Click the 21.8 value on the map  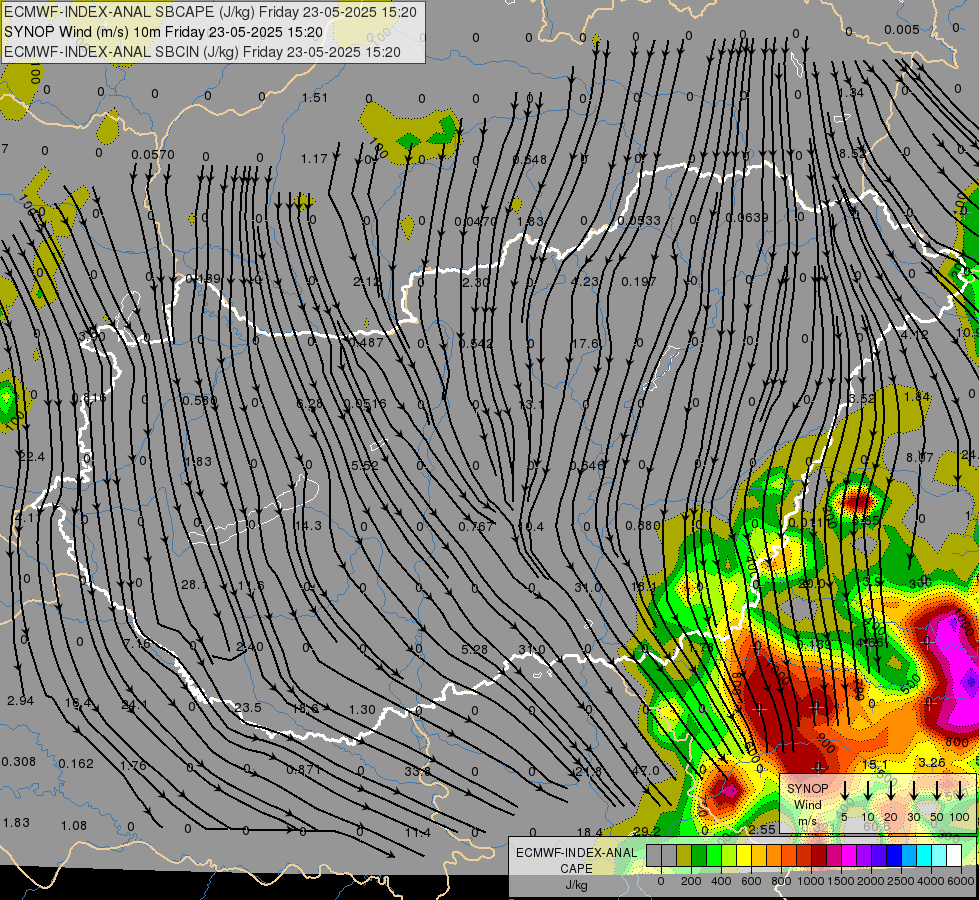589,771
